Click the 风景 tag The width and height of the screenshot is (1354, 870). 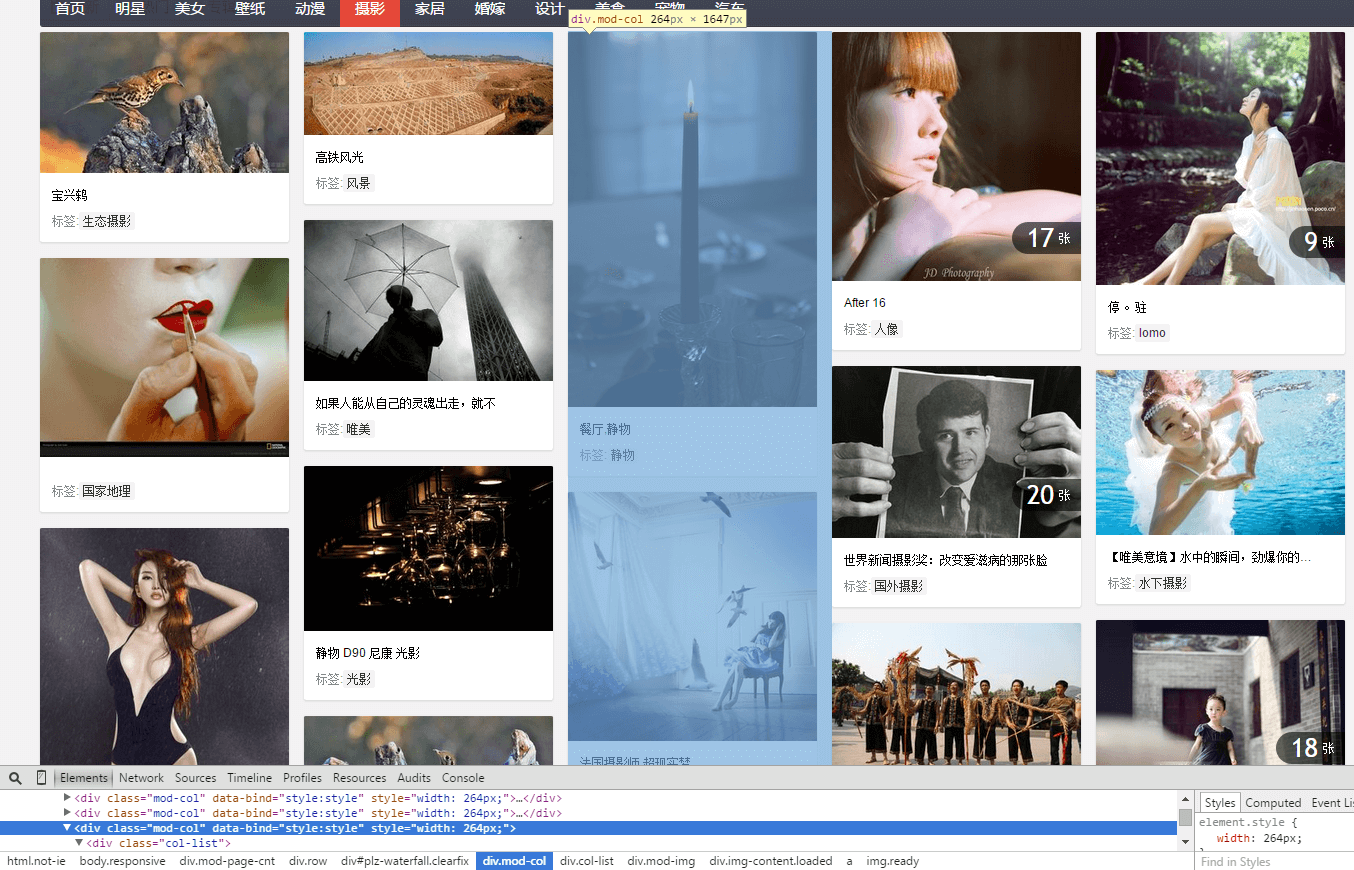point(358,183)
